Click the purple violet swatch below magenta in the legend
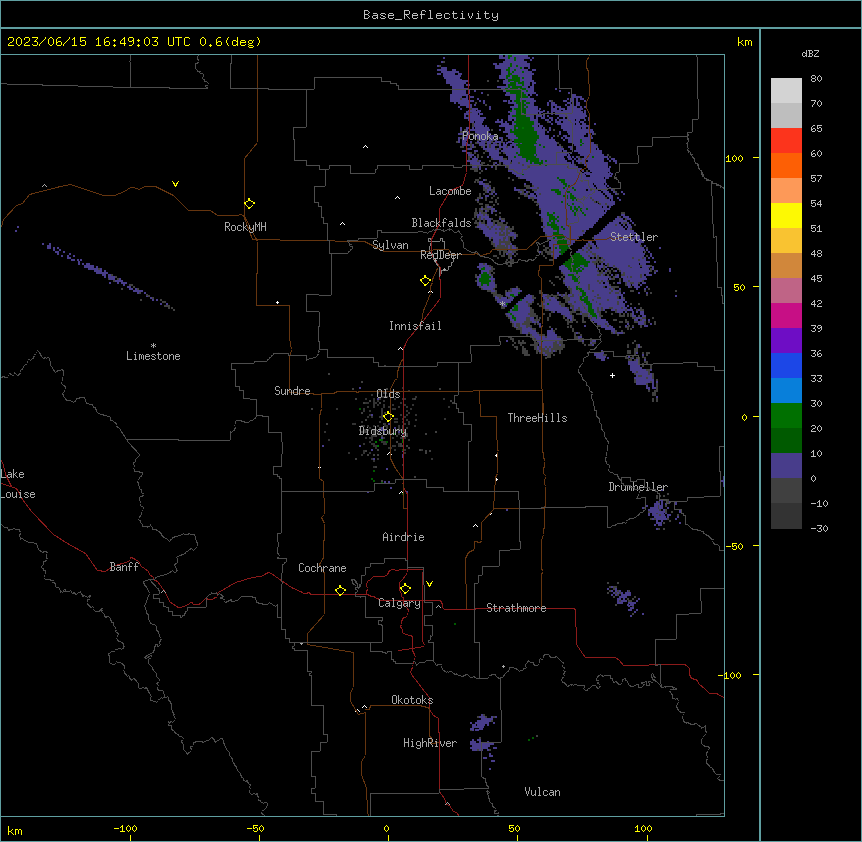The height and width of the screenshot is (842, 862). click(x=786, y=341)
